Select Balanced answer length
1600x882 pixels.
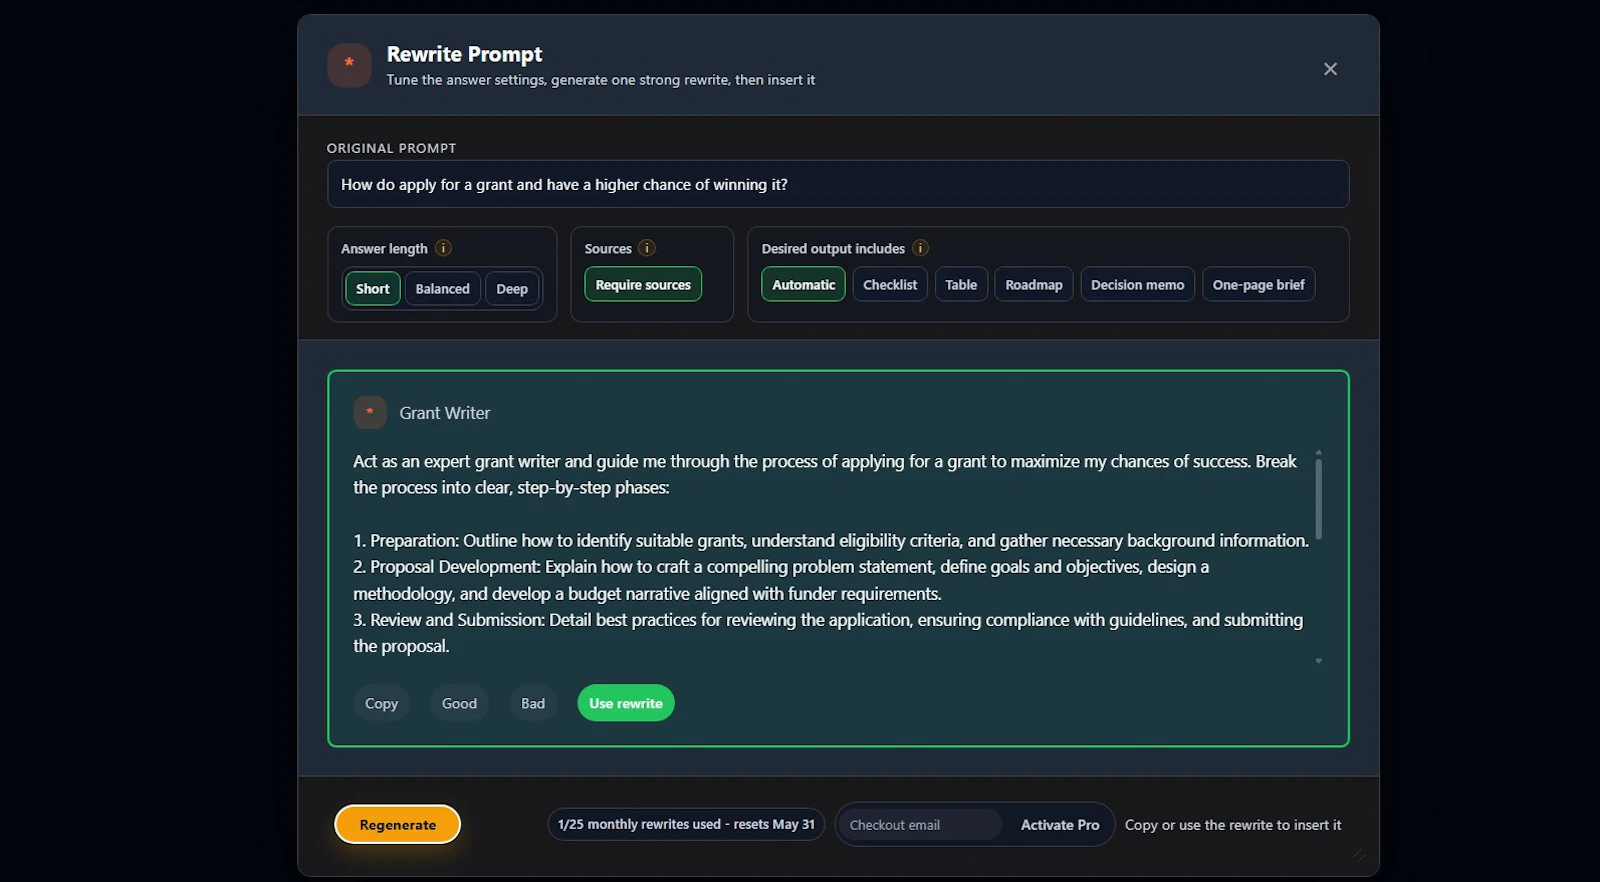click(442, 289)
